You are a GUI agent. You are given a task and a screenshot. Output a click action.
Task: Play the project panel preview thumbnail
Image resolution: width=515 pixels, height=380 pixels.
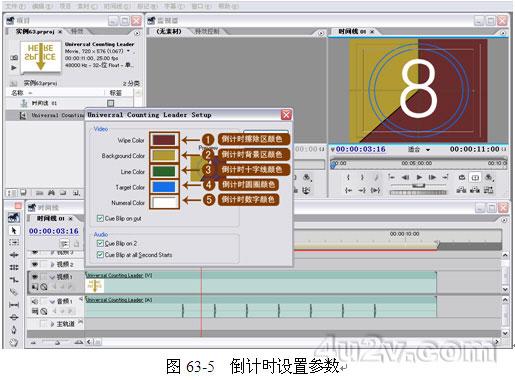(x=14, y=68)
